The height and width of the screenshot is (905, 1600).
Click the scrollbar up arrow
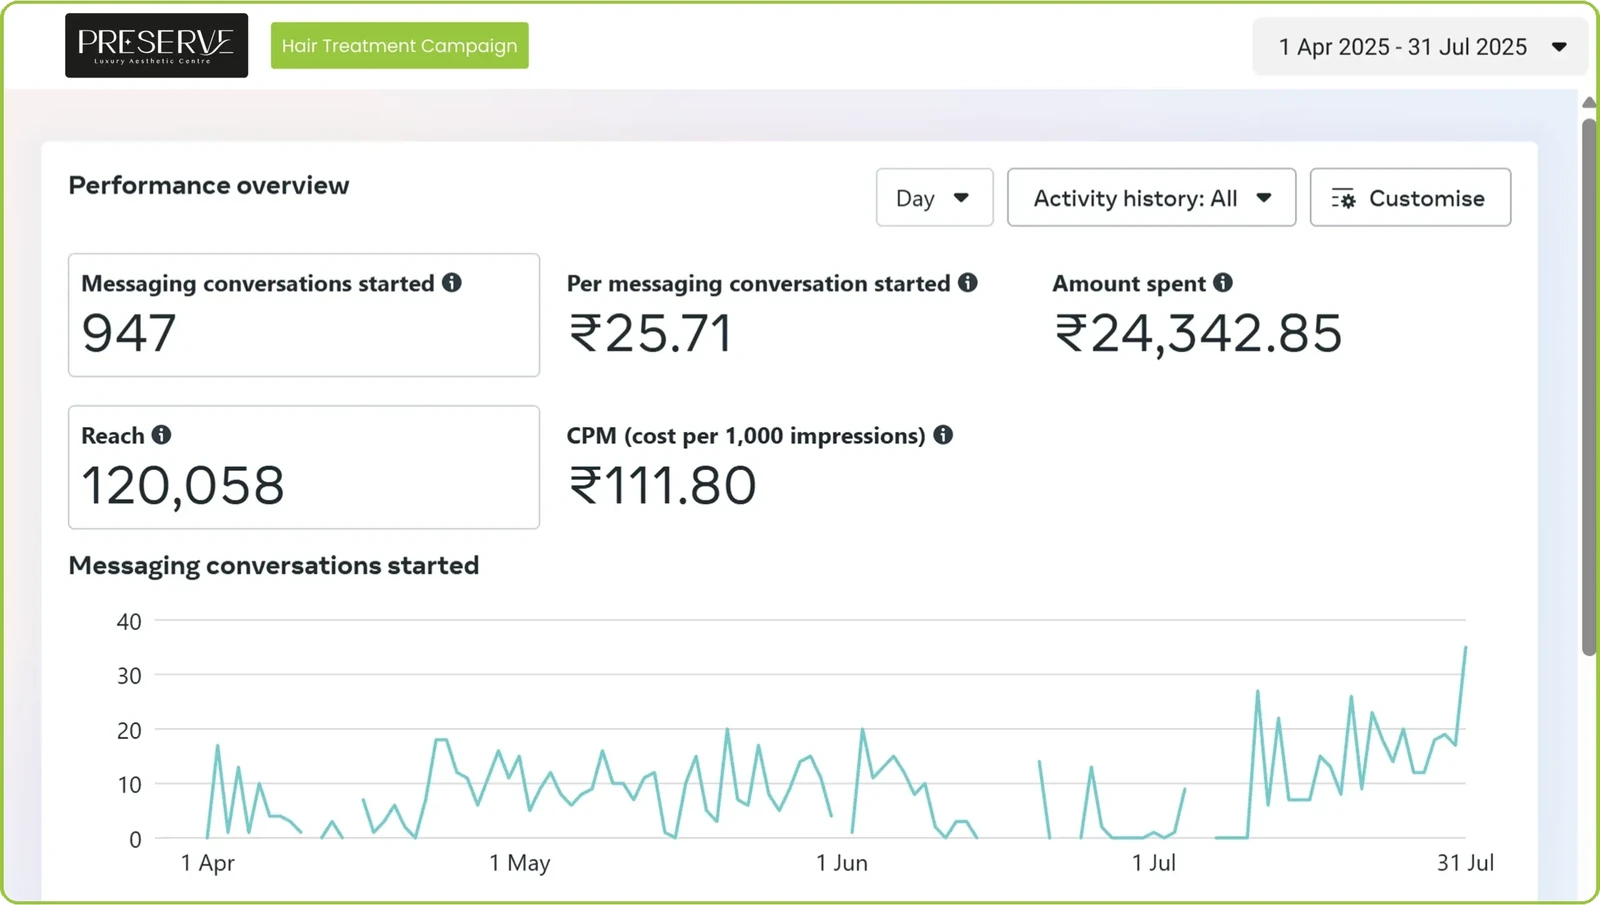pyautogui.click(x=1589, y=102)
